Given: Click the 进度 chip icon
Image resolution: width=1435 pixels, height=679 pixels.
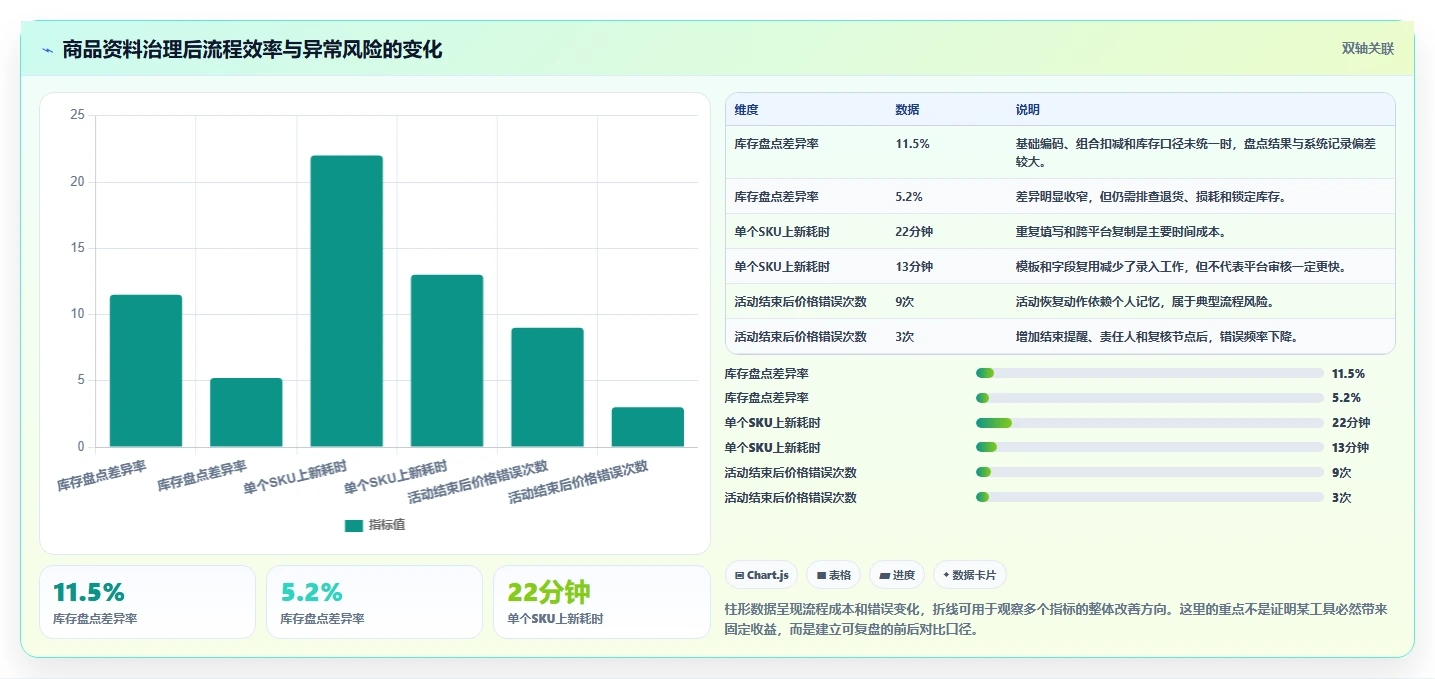Looking at the screenshot, I should (x=885, y=575).
